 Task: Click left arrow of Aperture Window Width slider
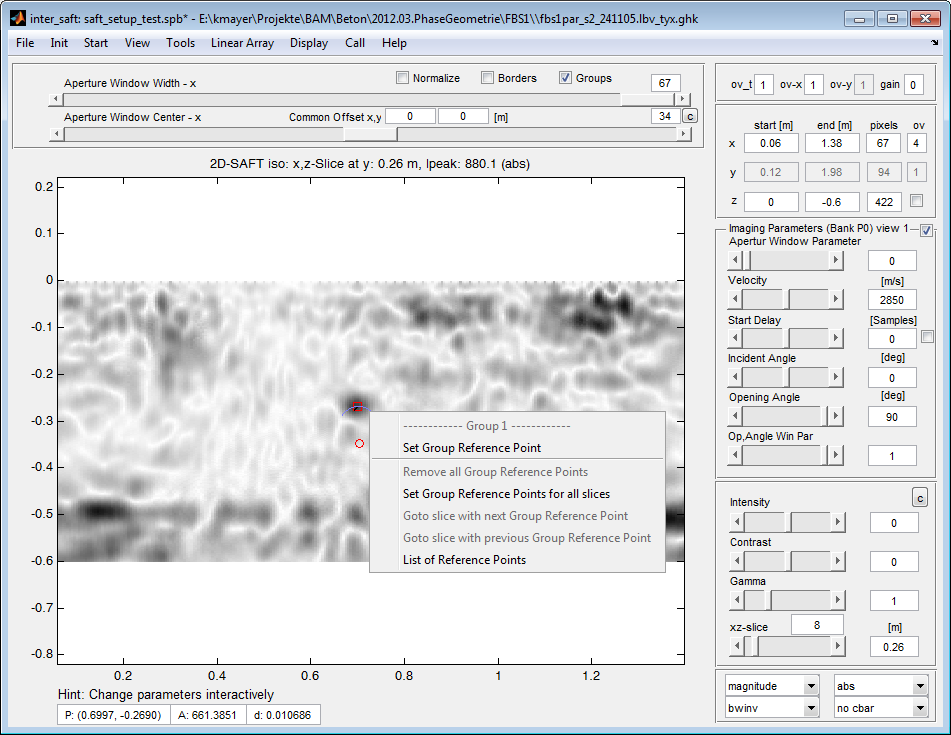(56, 99)
